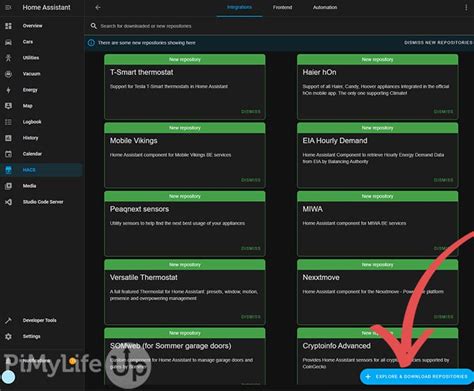Click the Home Assistant title text
474x391 pixels.
click(46, 7)
